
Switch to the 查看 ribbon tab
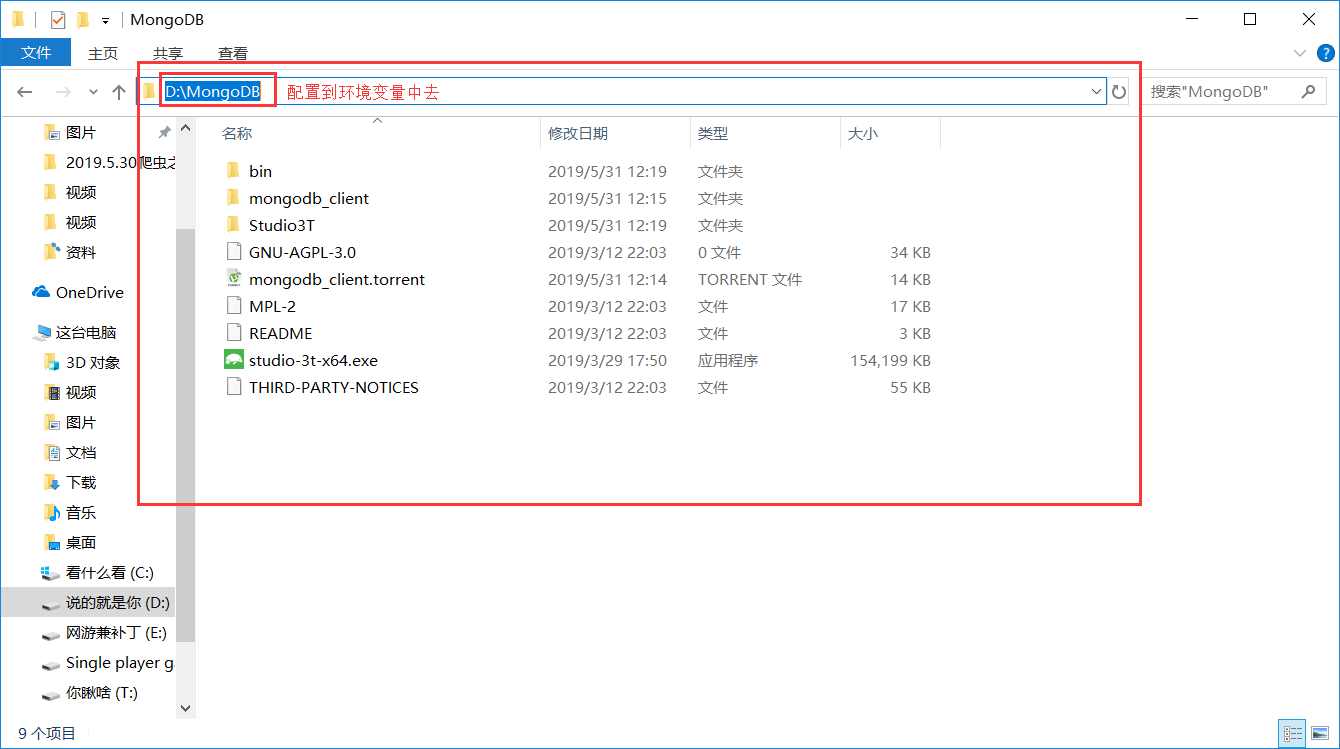pyautogui.click(x=233, y=53)
